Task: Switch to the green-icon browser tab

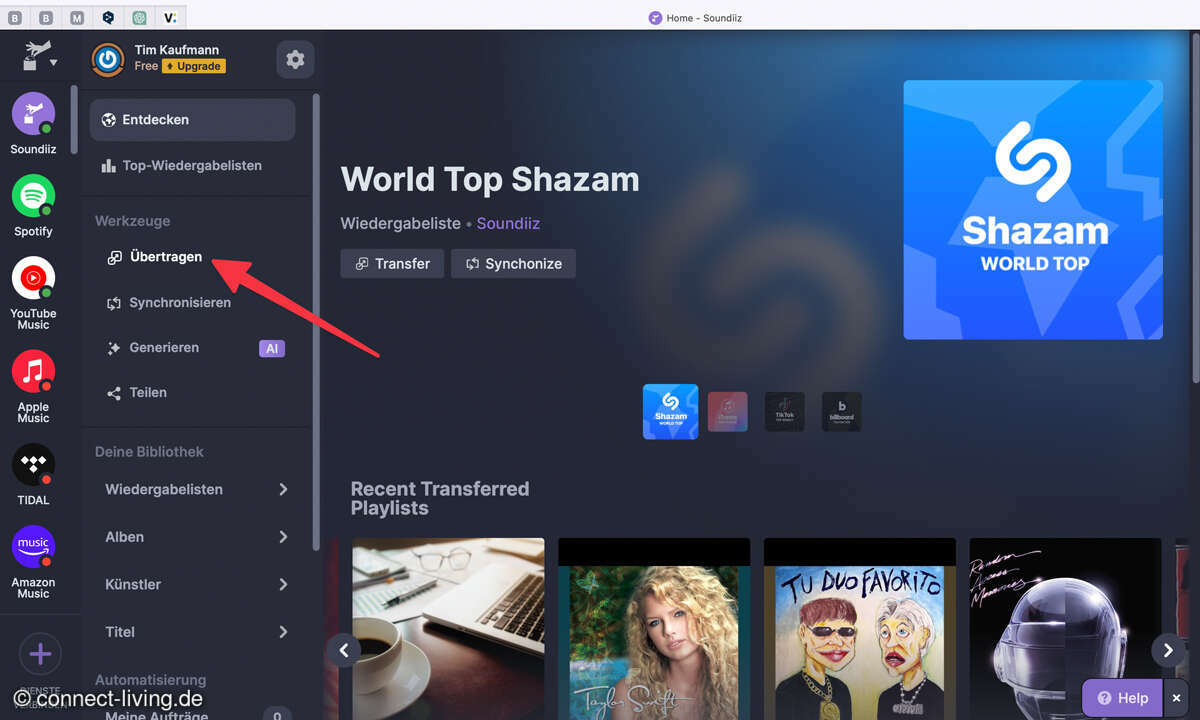Action: click(139, 17)
